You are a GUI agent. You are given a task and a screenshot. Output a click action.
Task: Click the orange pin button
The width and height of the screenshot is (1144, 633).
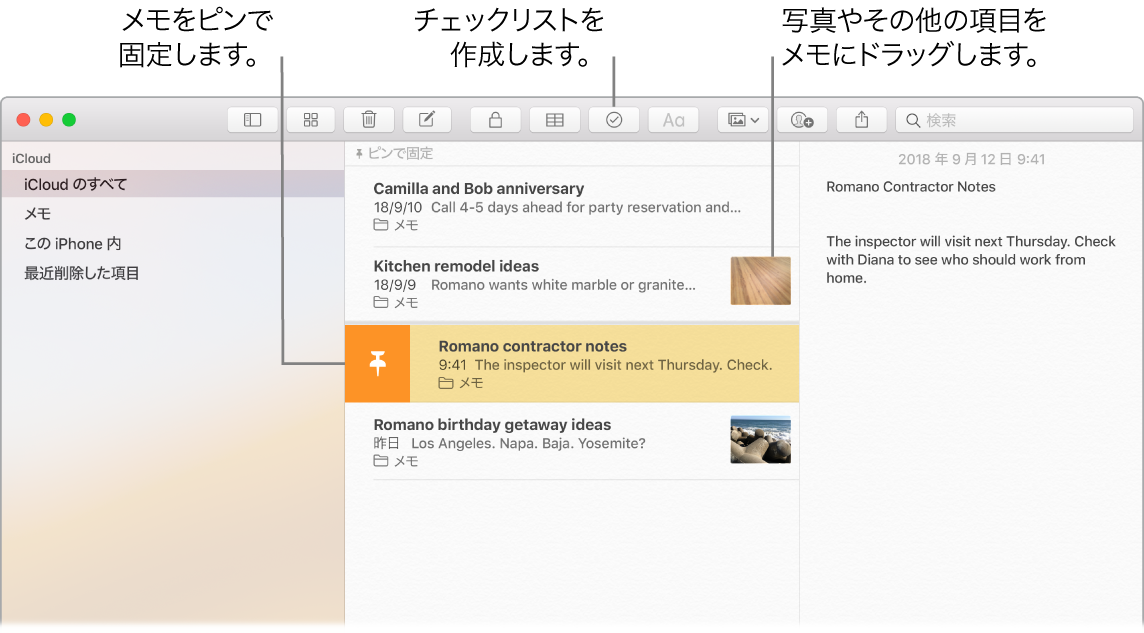pos(377,363)
